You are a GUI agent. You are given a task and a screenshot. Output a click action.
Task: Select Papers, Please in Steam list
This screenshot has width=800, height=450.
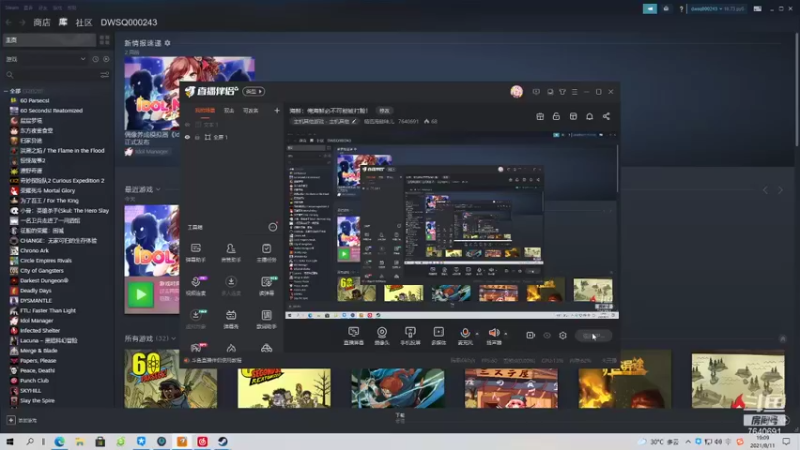[x=38, y=361]
